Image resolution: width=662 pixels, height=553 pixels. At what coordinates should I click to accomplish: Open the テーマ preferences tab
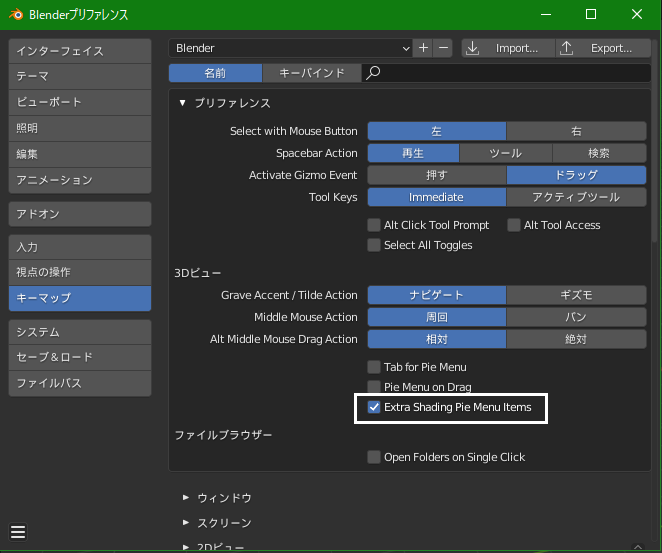coord(80,76)
